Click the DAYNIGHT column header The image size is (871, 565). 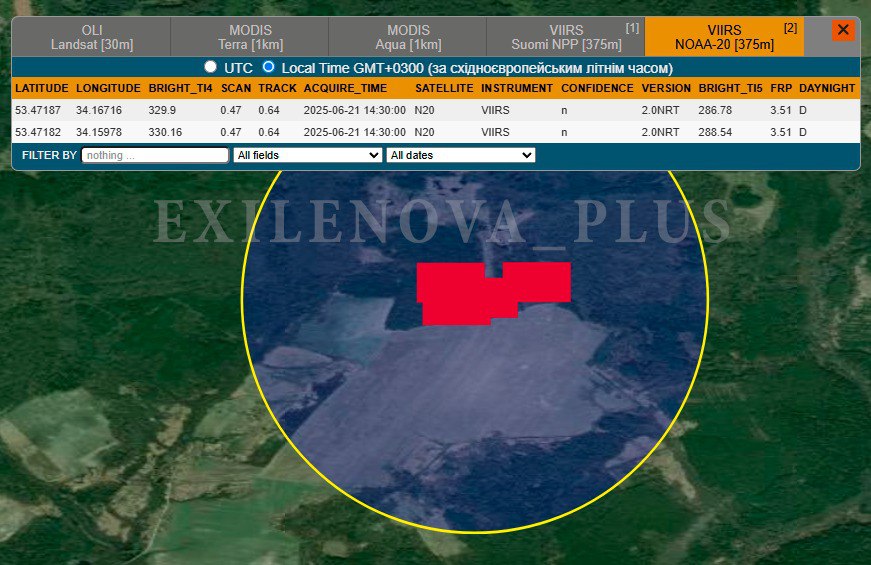(827, 88)
